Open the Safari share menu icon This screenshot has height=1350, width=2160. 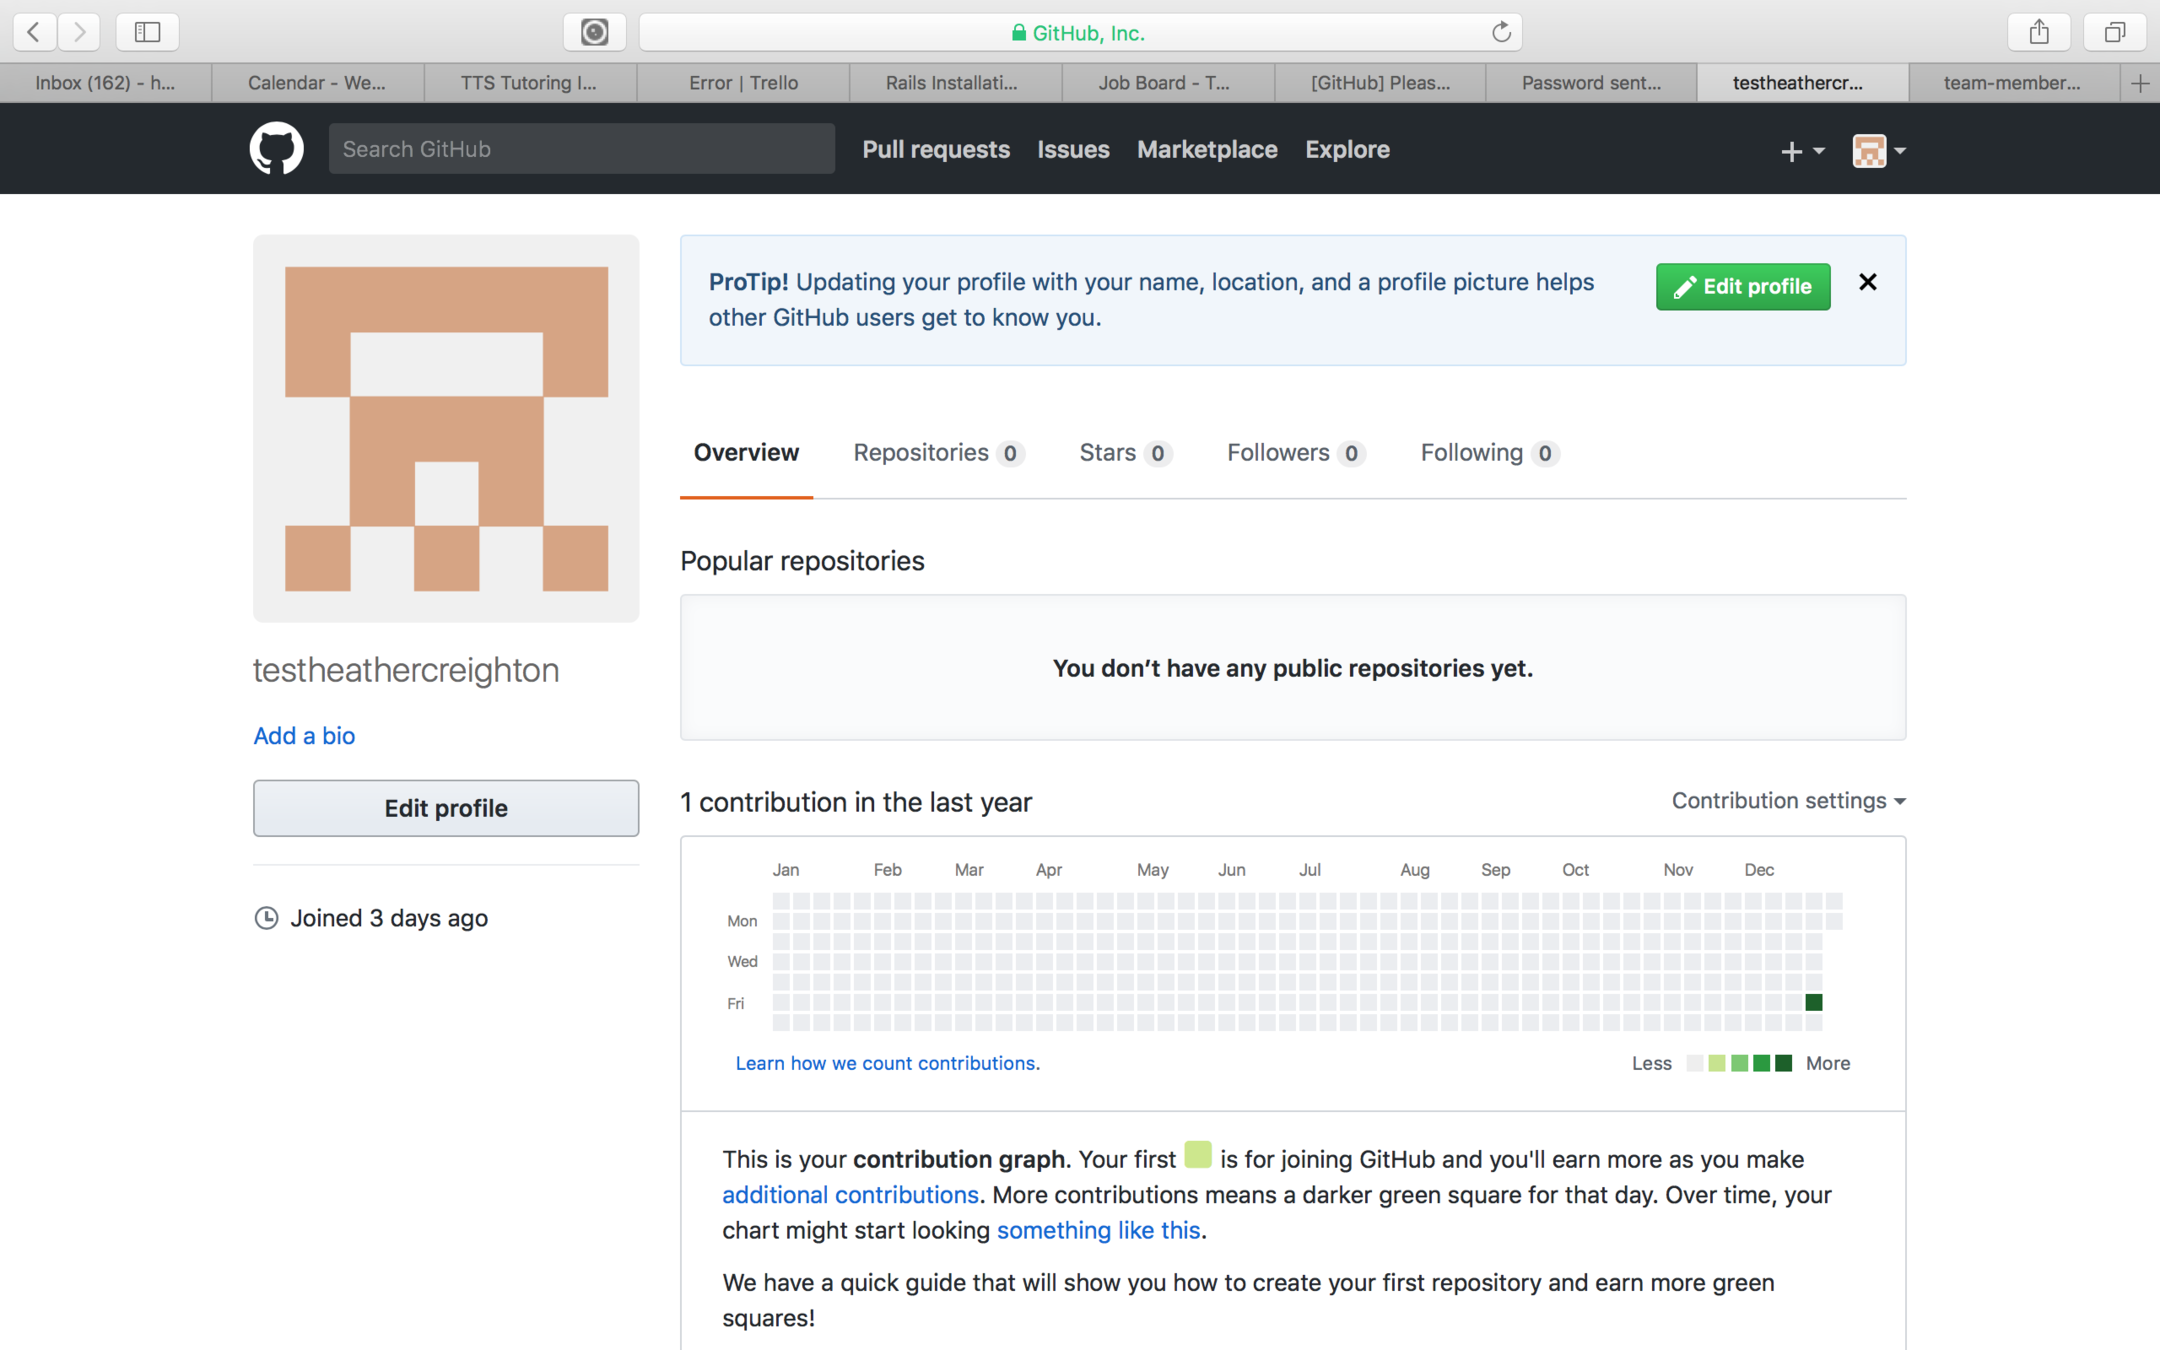pos(2039,32)
